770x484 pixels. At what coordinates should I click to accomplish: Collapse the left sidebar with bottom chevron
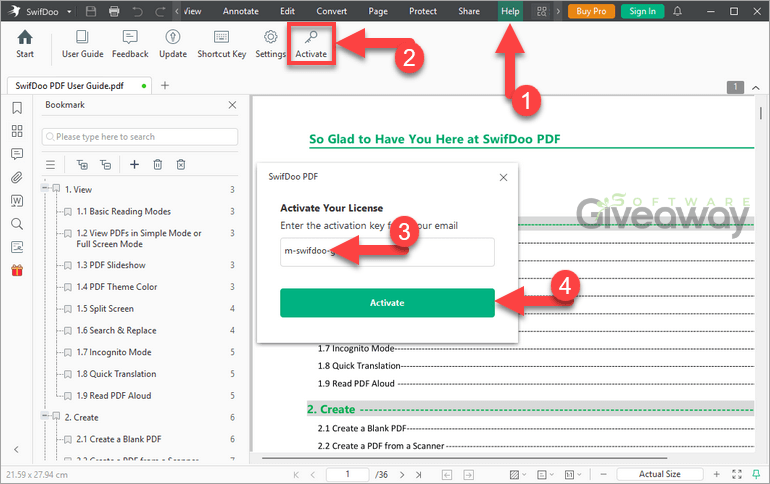(16, 449)
